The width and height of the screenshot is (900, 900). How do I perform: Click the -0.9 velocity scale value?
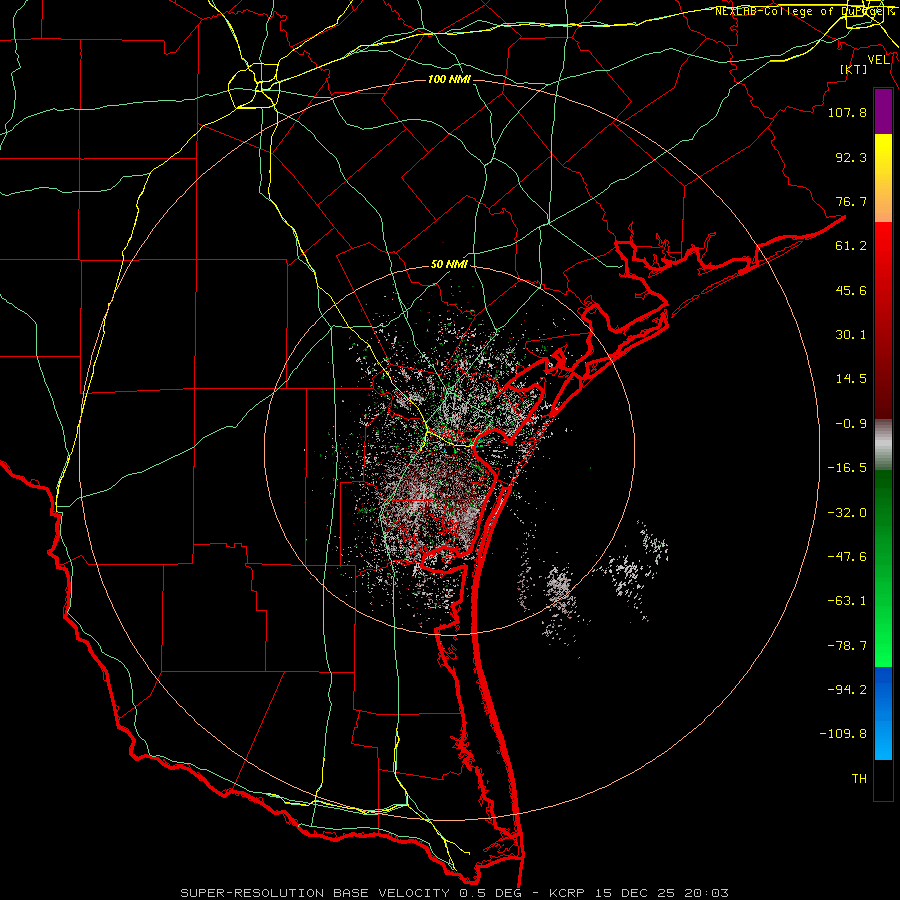click(851, 424)
